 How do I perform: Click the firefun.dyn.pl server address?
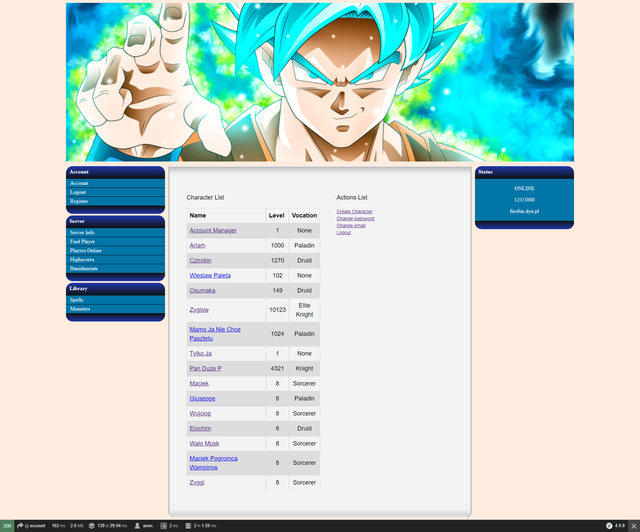(524, 211)
